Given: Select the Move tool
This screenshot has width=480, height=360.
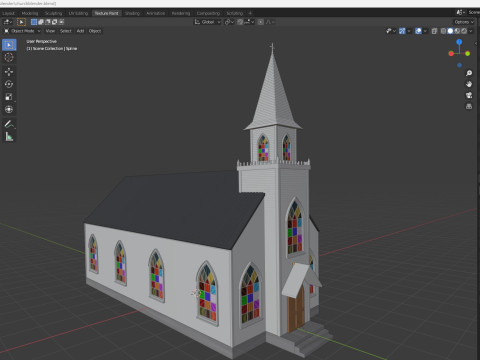Looking at the screenshot, I should pos(9,72).
